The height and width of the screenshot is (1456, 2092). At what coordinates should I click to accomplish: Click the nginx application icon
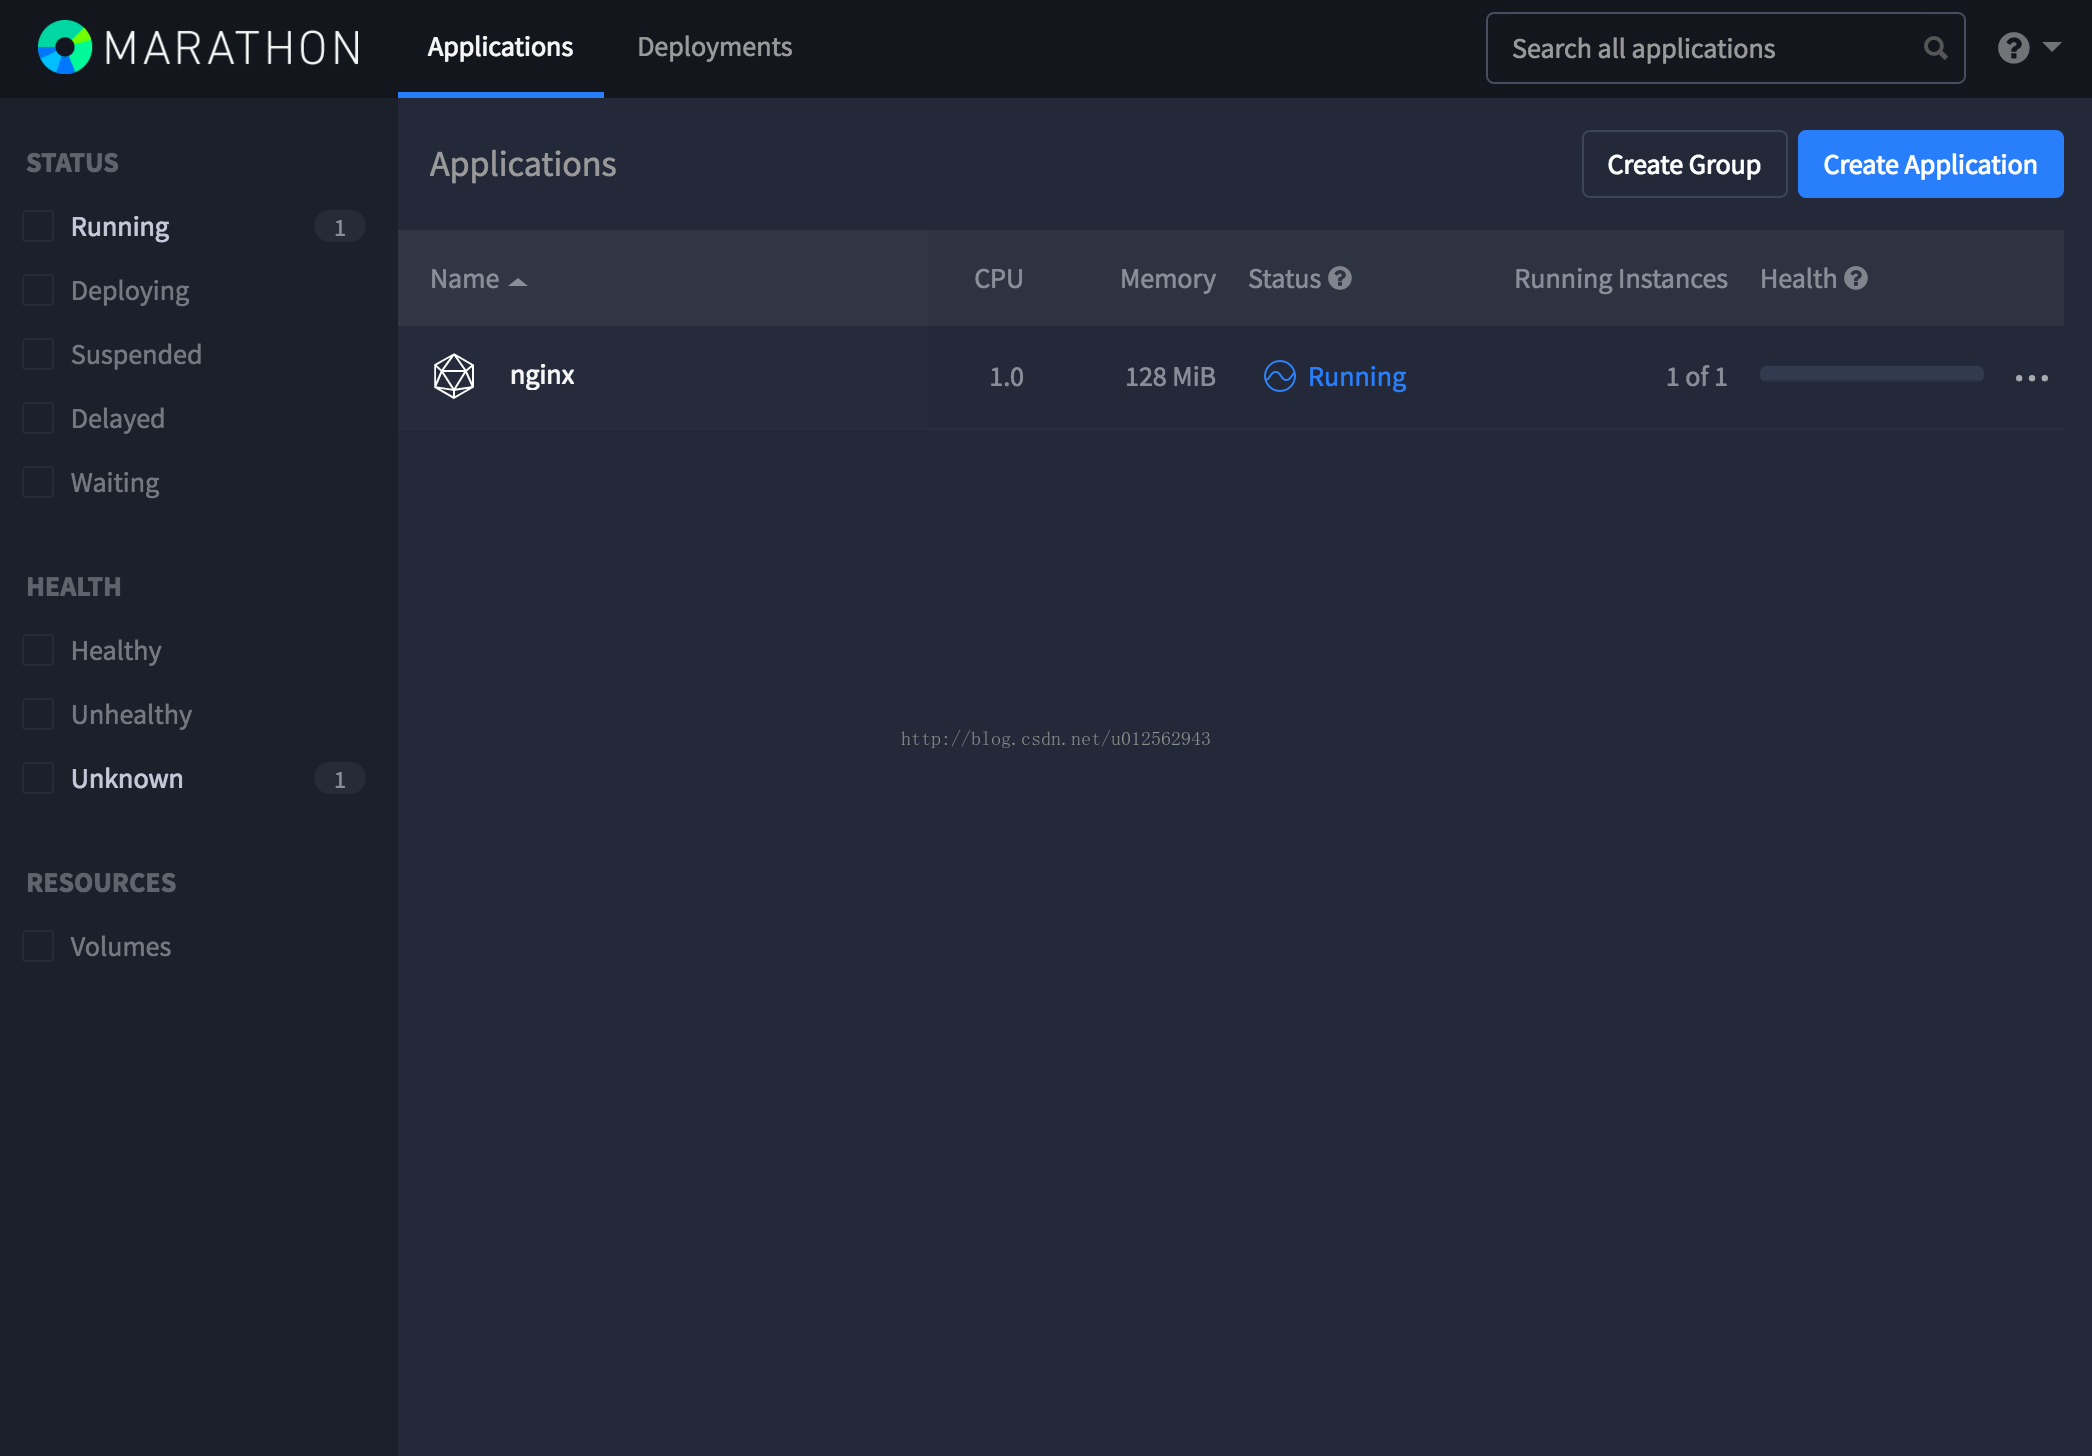pyautogui.click(x=454, y=376)
